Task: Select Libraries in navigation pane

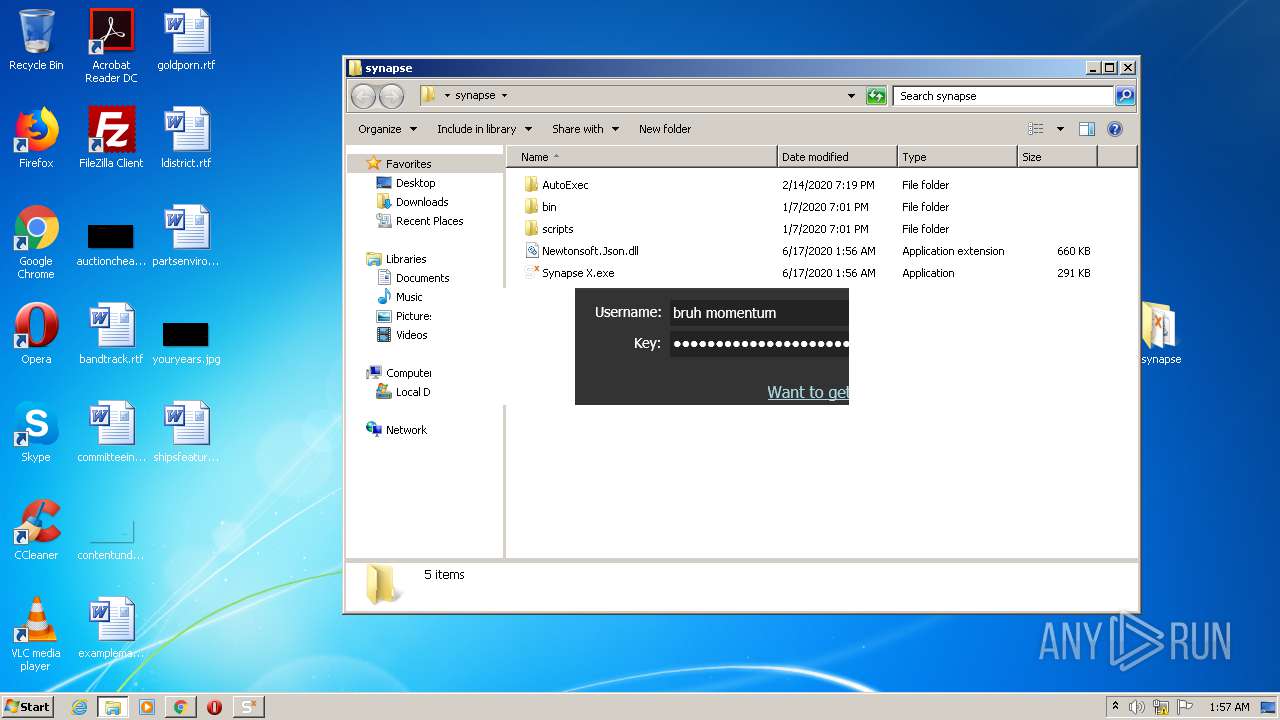Action: pyautogui.click(x=397, y=259)
